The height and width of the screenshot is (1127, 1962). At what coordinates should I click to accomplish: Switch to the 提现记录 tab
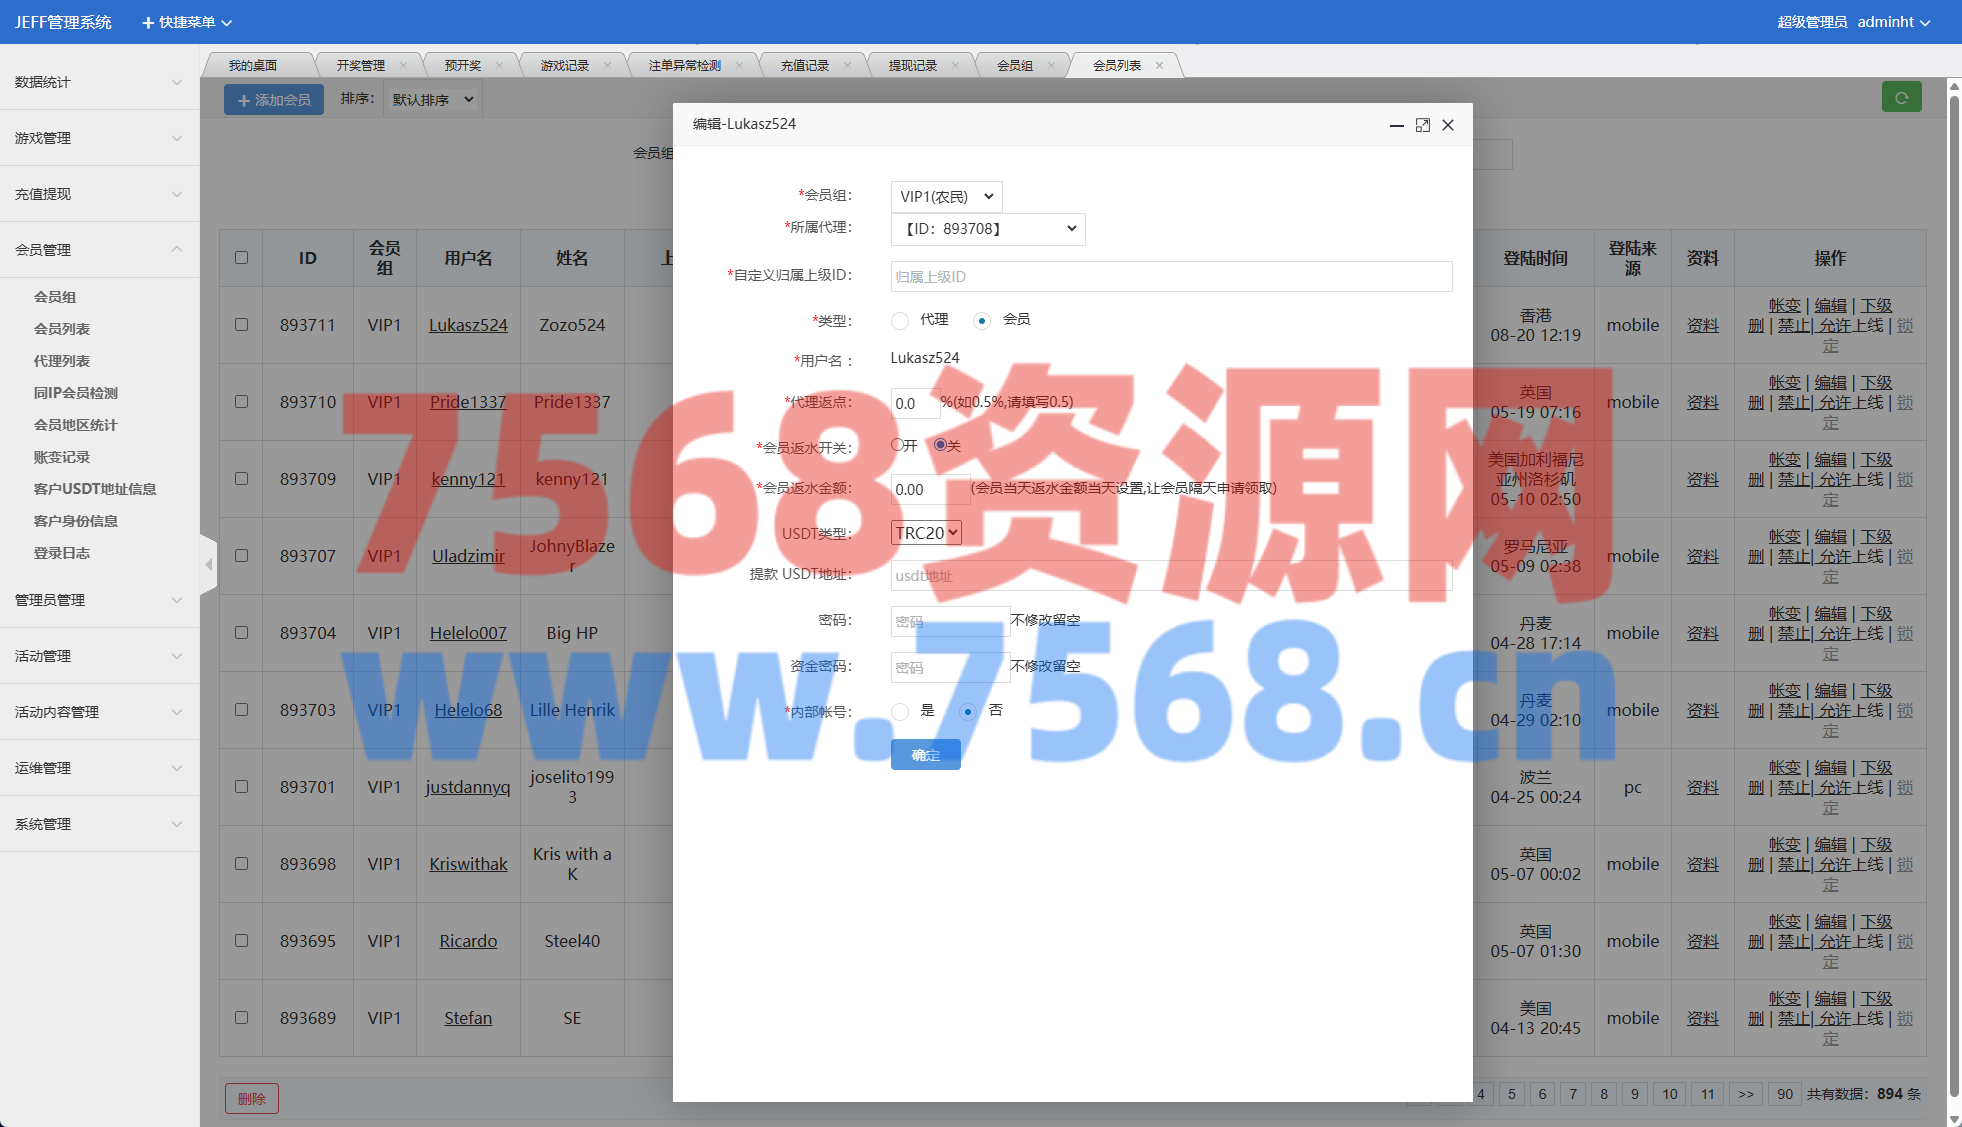coord(912,66)
